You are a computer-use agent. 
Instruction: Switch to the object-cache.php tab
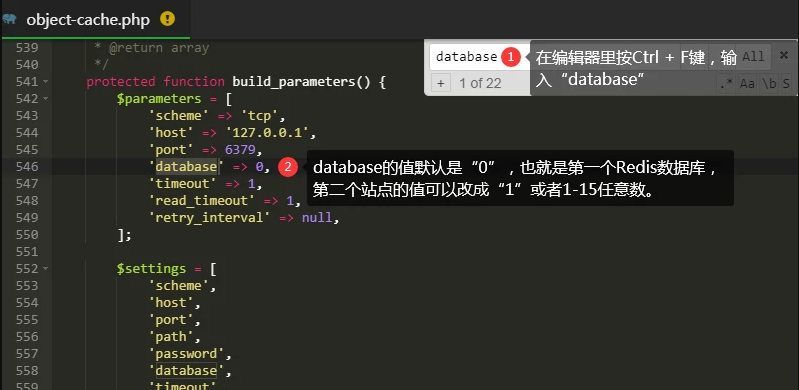point(95,19)
